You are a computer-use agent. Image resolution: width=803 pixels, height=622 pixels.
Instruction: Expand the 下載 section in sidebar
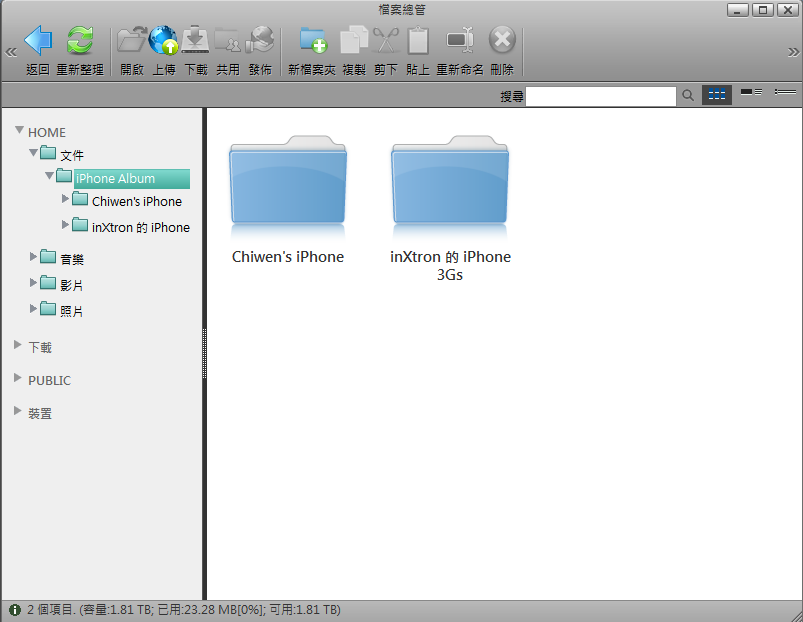tap(18, 346)
